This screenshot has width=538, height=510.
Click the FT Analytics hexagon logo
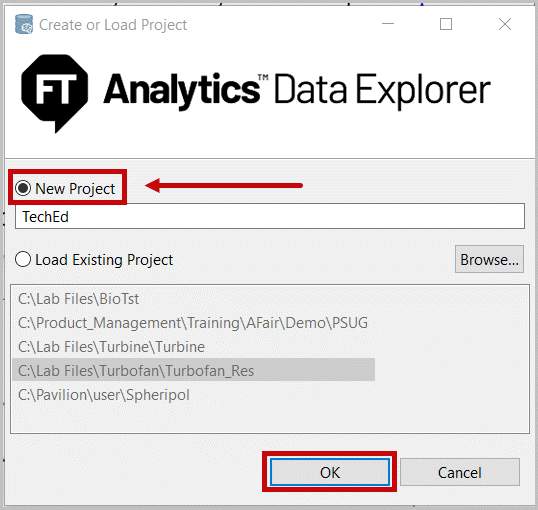(x=55, y=93)
